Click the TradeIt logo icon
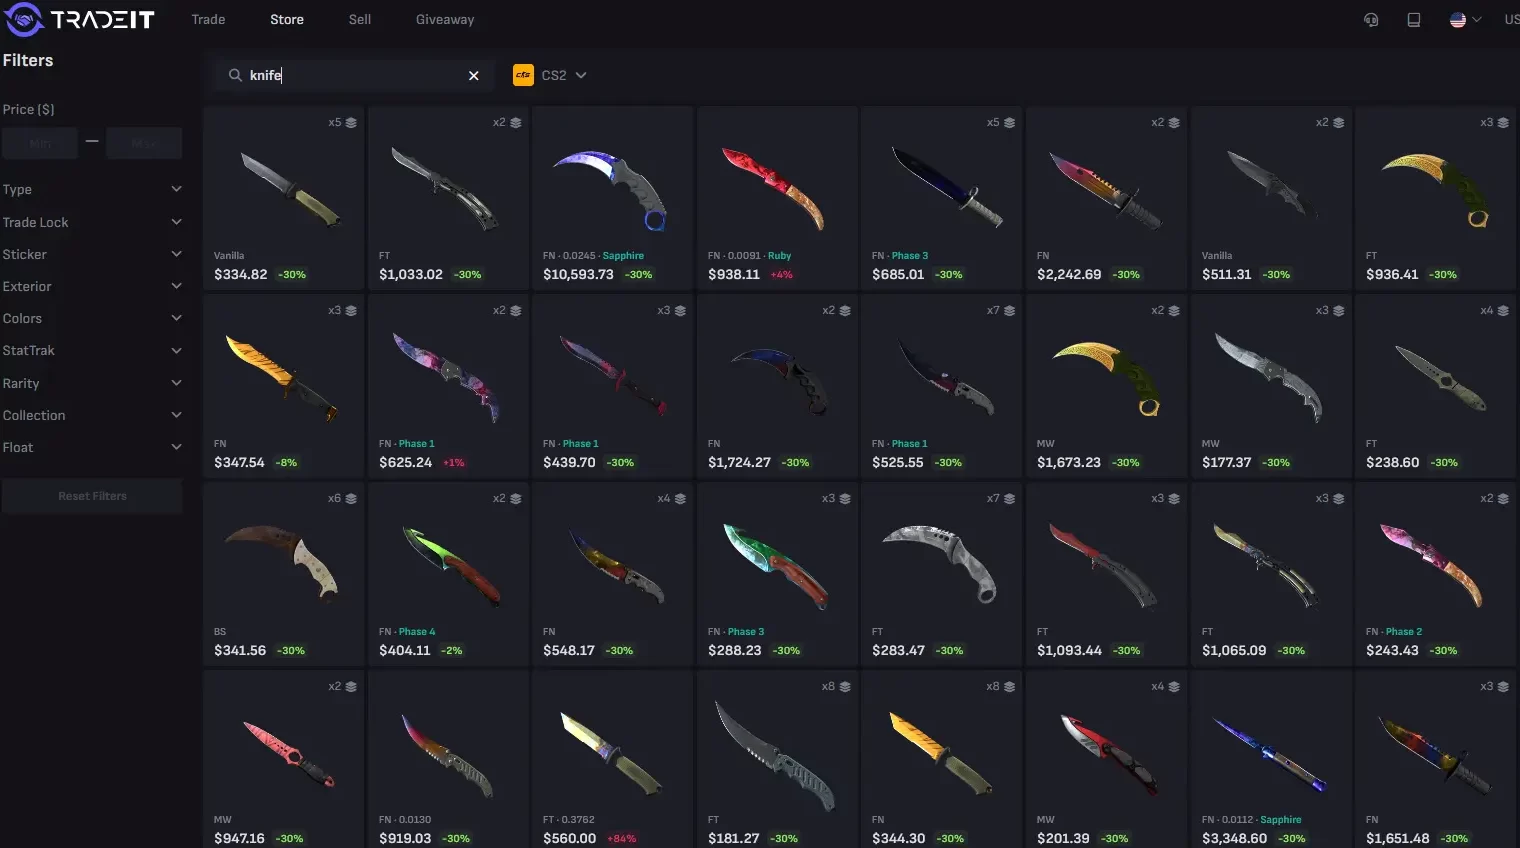Screen dimensions: 1520x848 [23, 19]
